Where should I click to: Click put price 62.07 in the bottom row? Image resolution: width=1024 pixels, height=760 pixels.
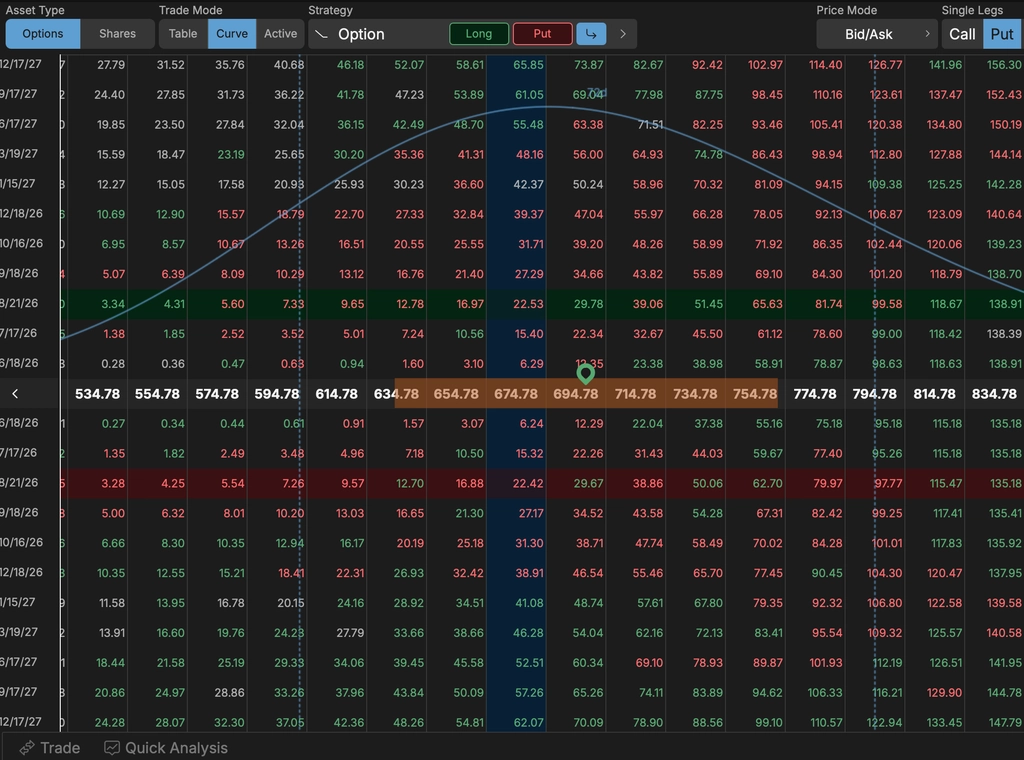pos(528,723)
